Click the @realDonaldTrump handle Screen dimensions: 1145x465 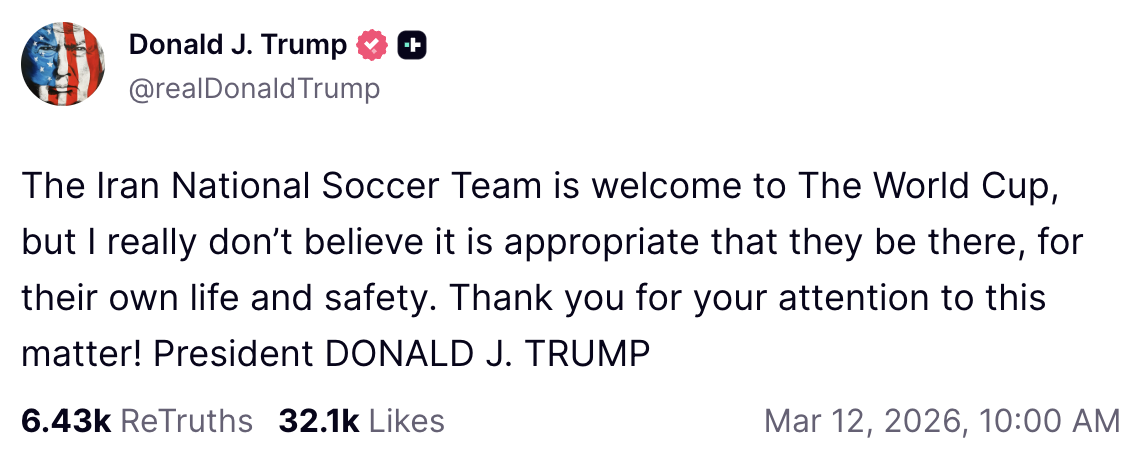click(x=254, y=89)
